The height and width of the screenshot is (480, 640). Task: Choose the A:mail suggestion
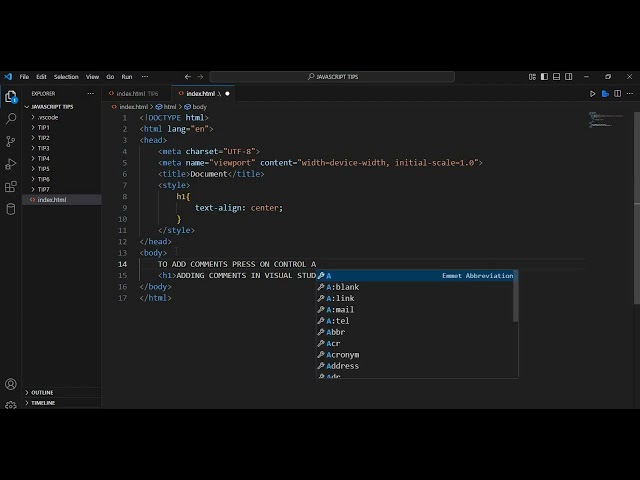(416, 309)
